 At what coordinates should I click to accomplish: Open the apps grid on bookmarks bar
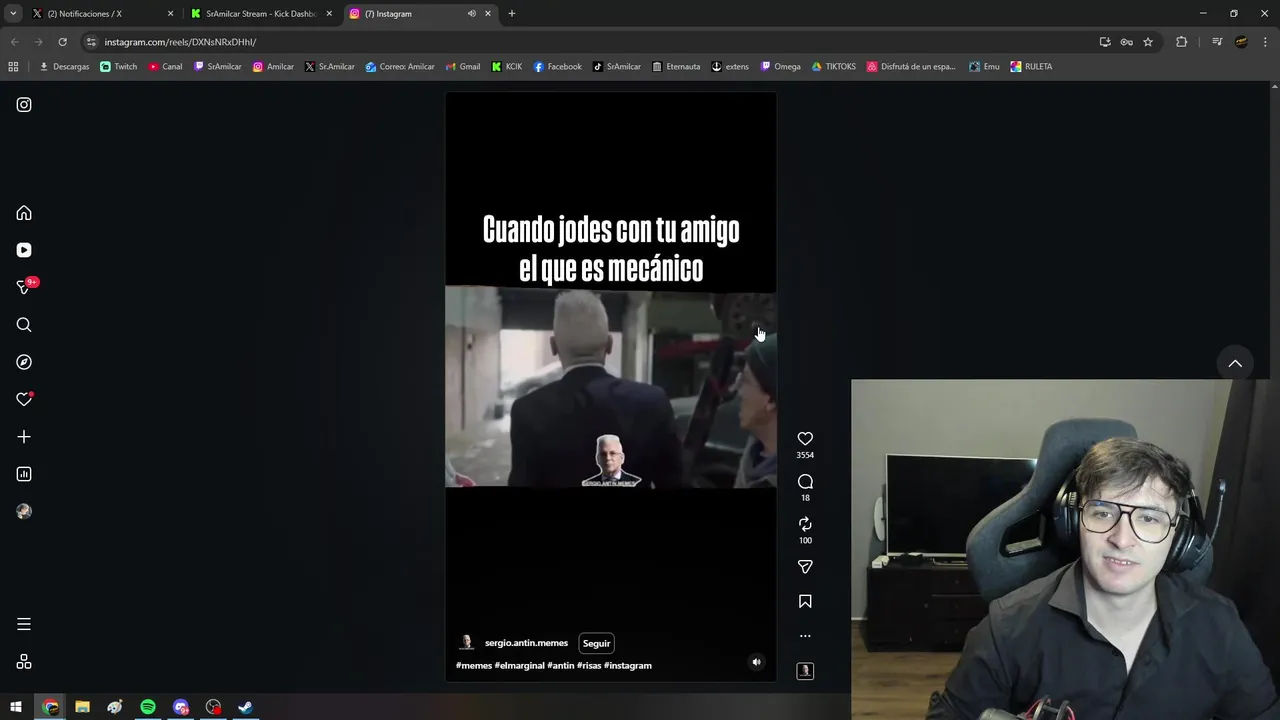[x=13, y=67]
